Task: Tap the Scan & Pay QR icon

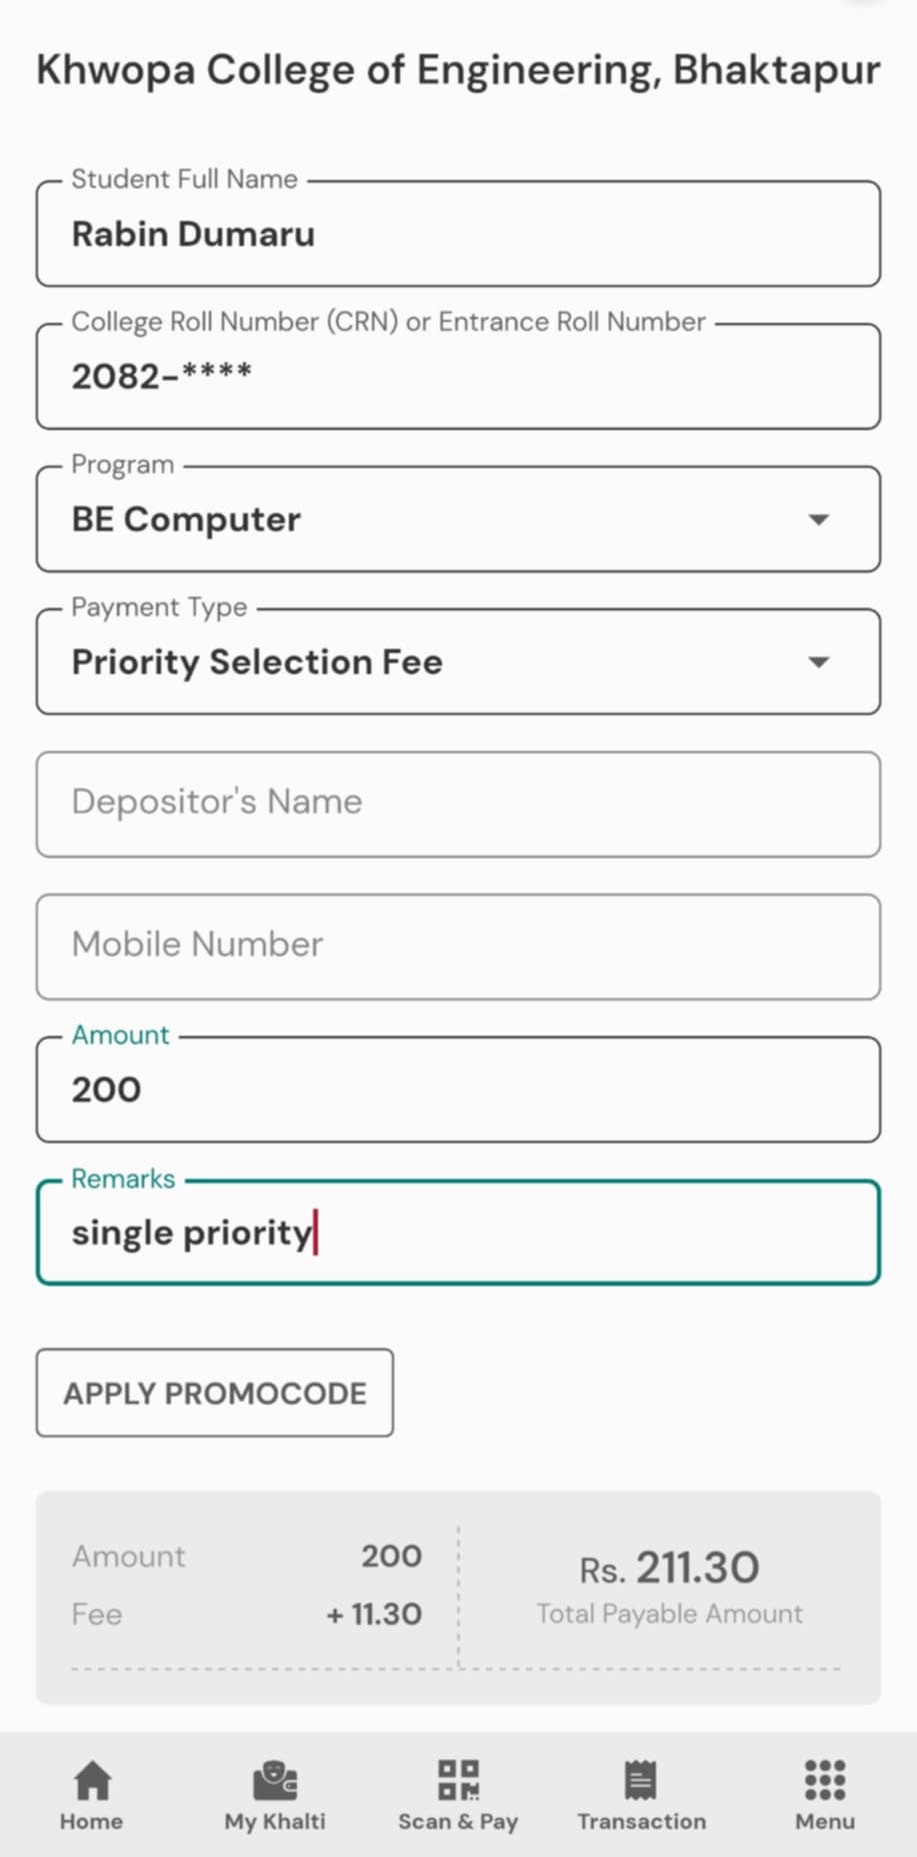Action: (x=458, y=1780)
